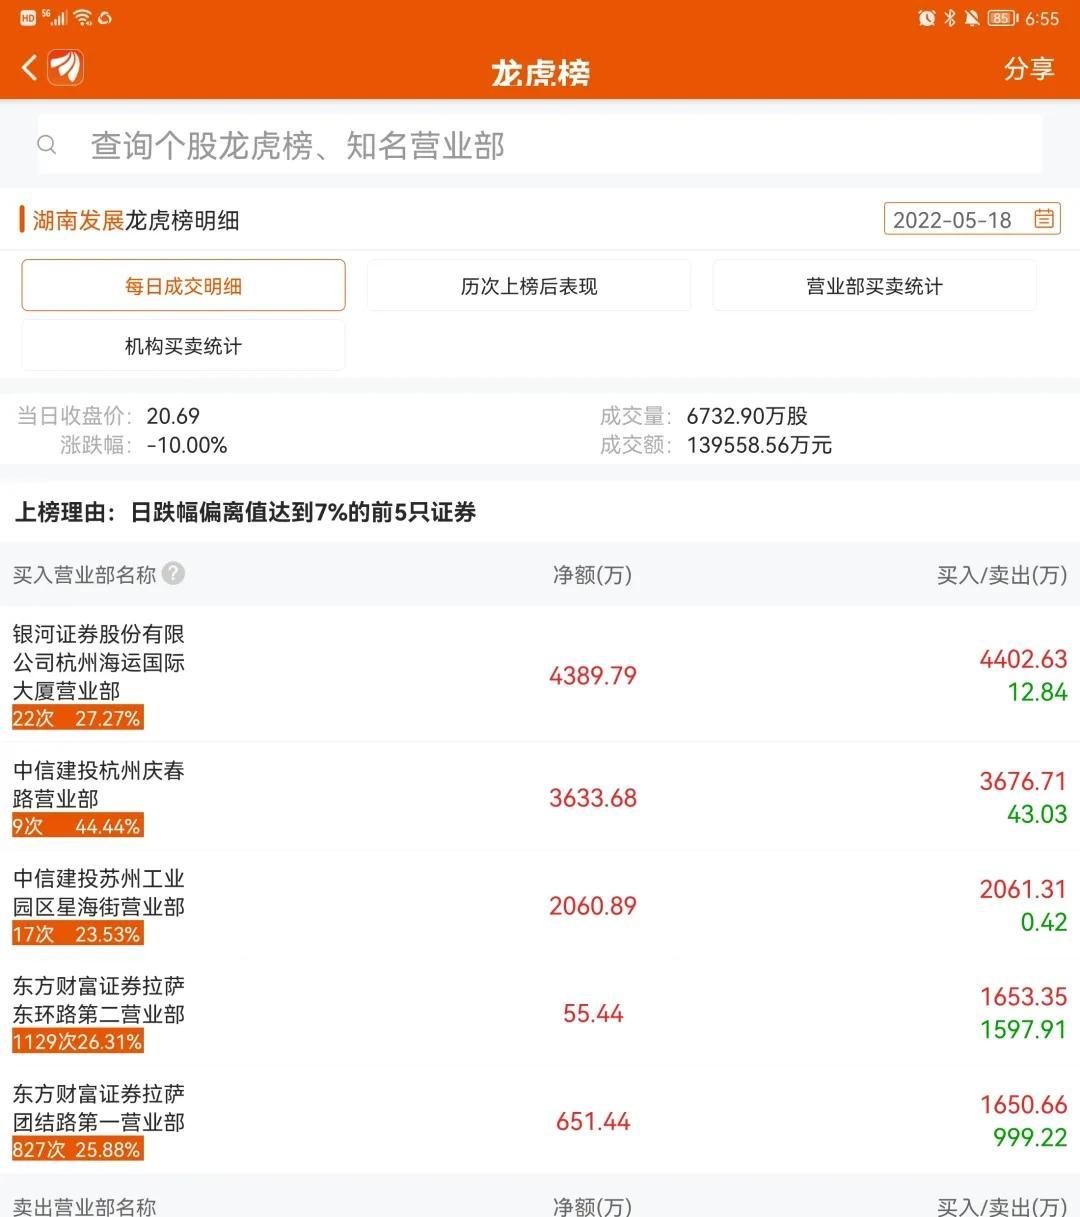Open the calendar icon in date picker
This screenshot has height=1217, width=1080.
(1044, 219)
